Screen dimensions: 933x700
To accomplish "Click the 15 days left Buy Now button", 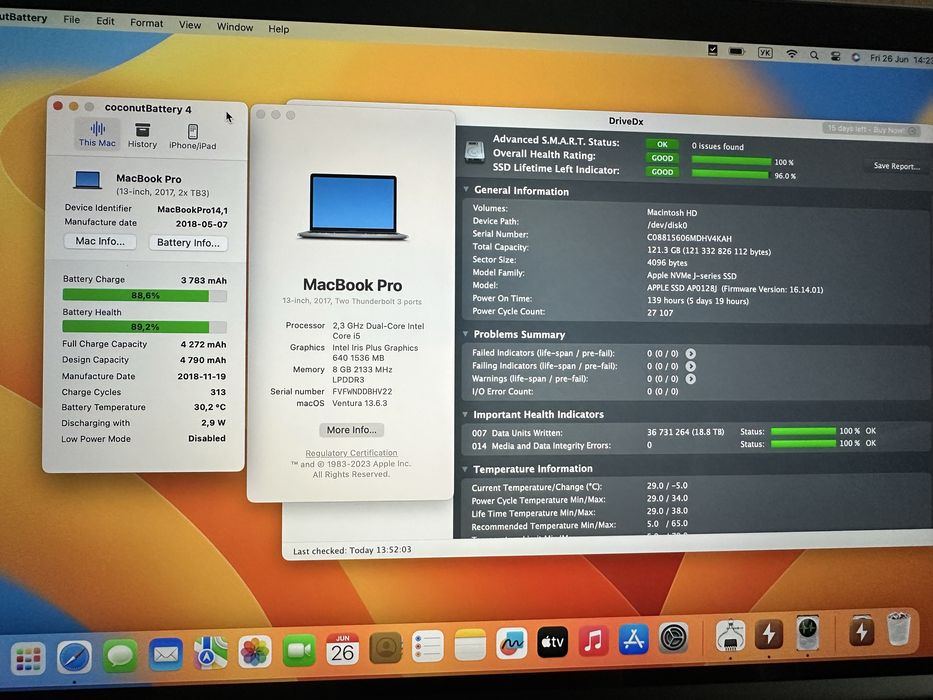I will pos(871,129).
